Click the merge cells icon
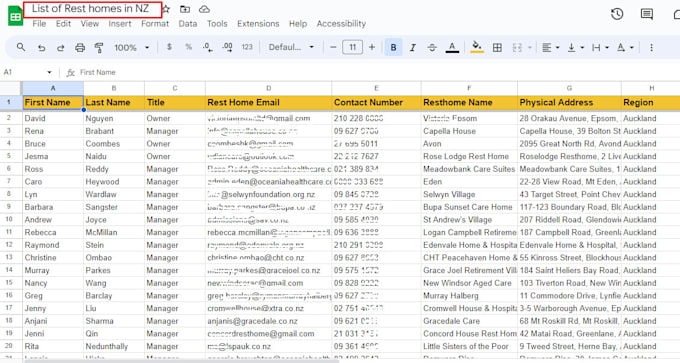 point(517,48)
